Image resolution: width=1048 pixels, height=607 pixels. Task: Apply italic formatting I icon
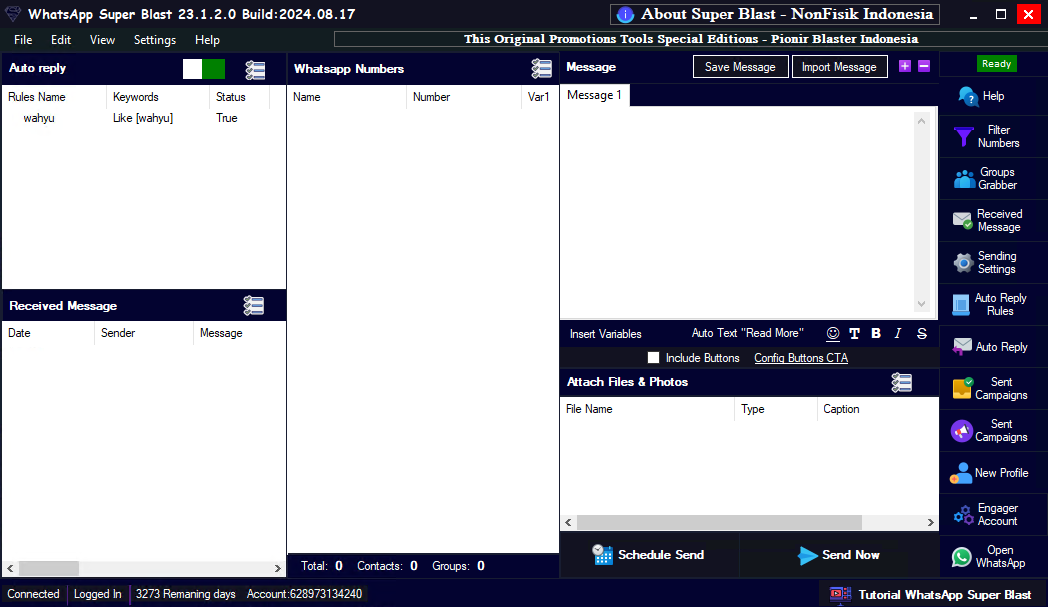(x=898, y=333)
